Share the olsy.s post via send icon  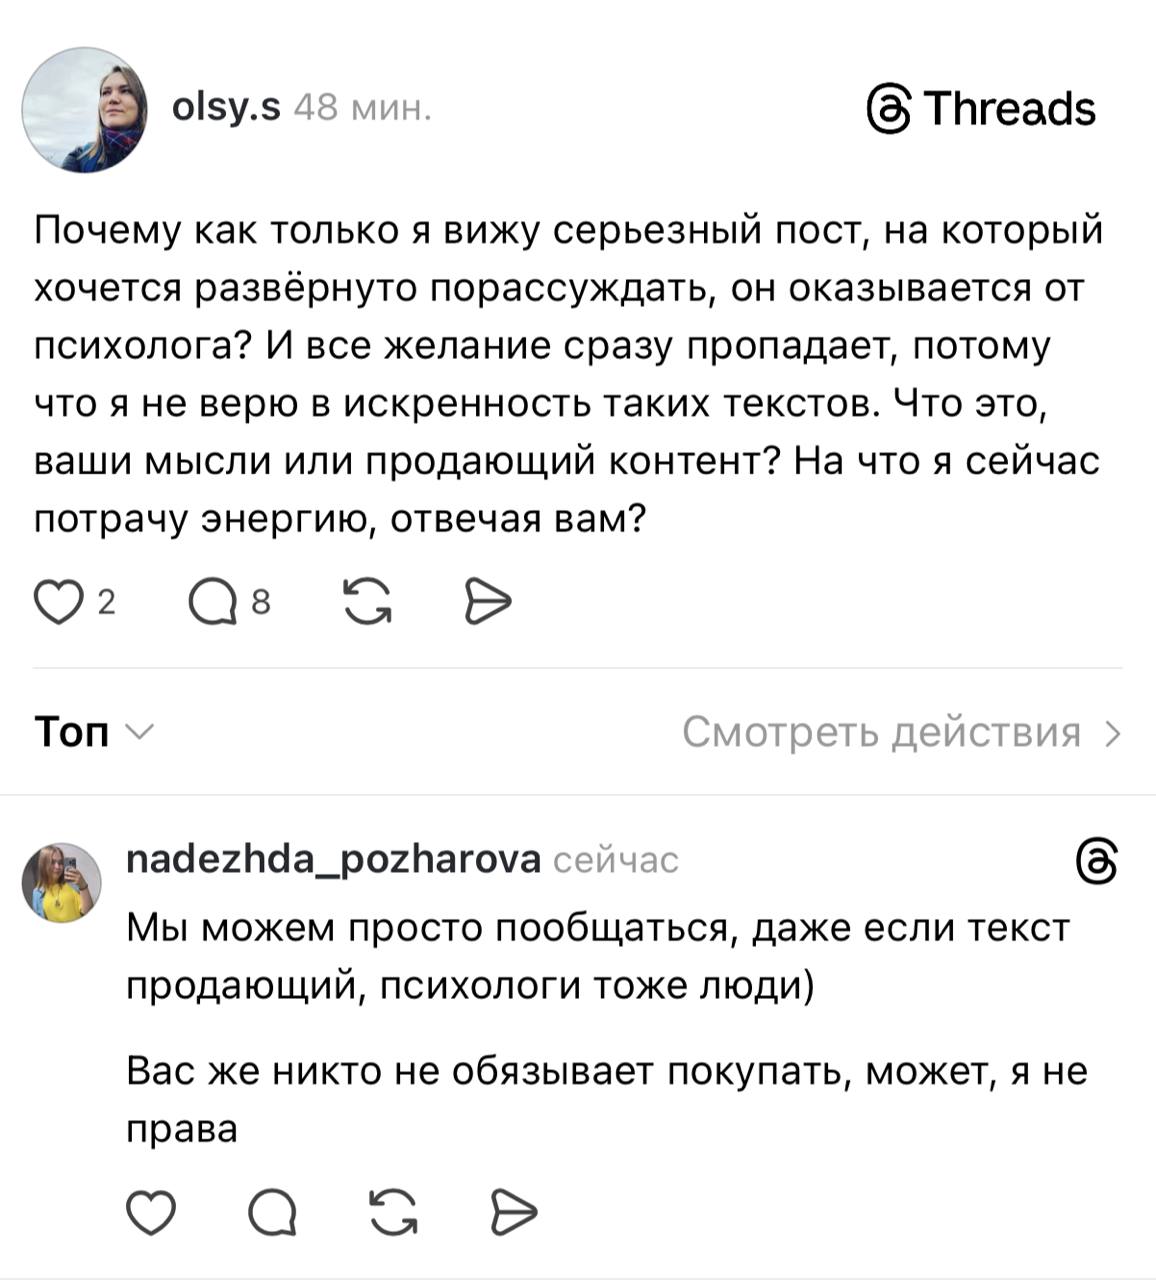487,603
